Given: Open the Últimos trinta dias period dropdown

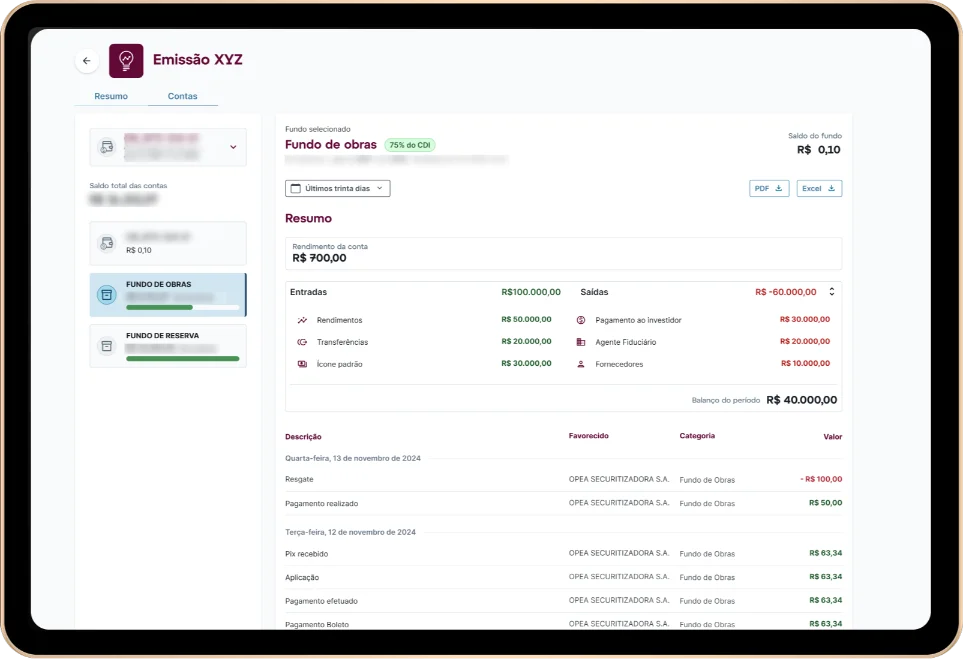Looking at the screenshot, I should [338, 189].
